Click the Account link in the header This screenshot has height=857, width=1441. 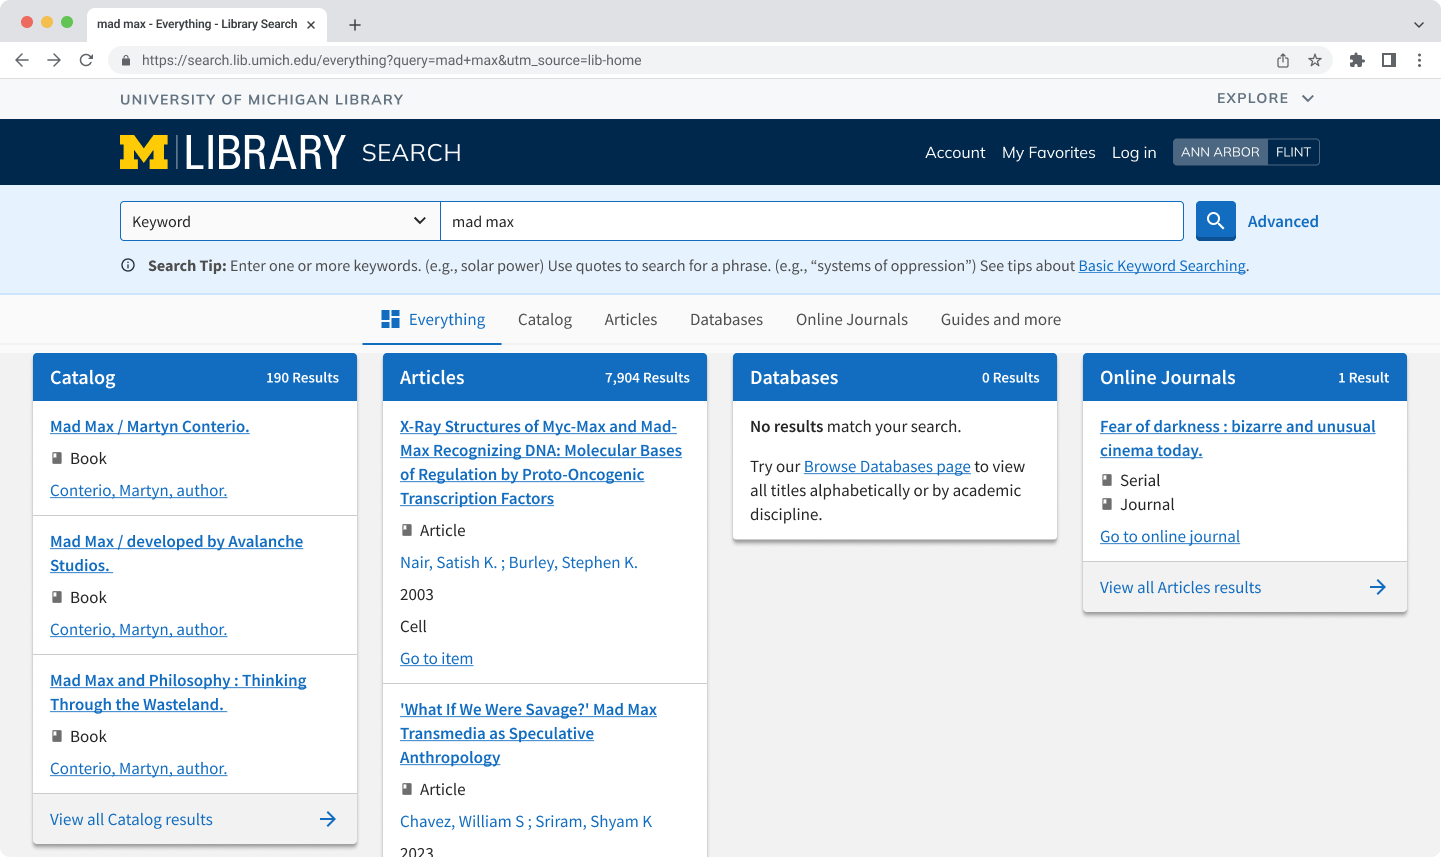(x=955, y=152)
